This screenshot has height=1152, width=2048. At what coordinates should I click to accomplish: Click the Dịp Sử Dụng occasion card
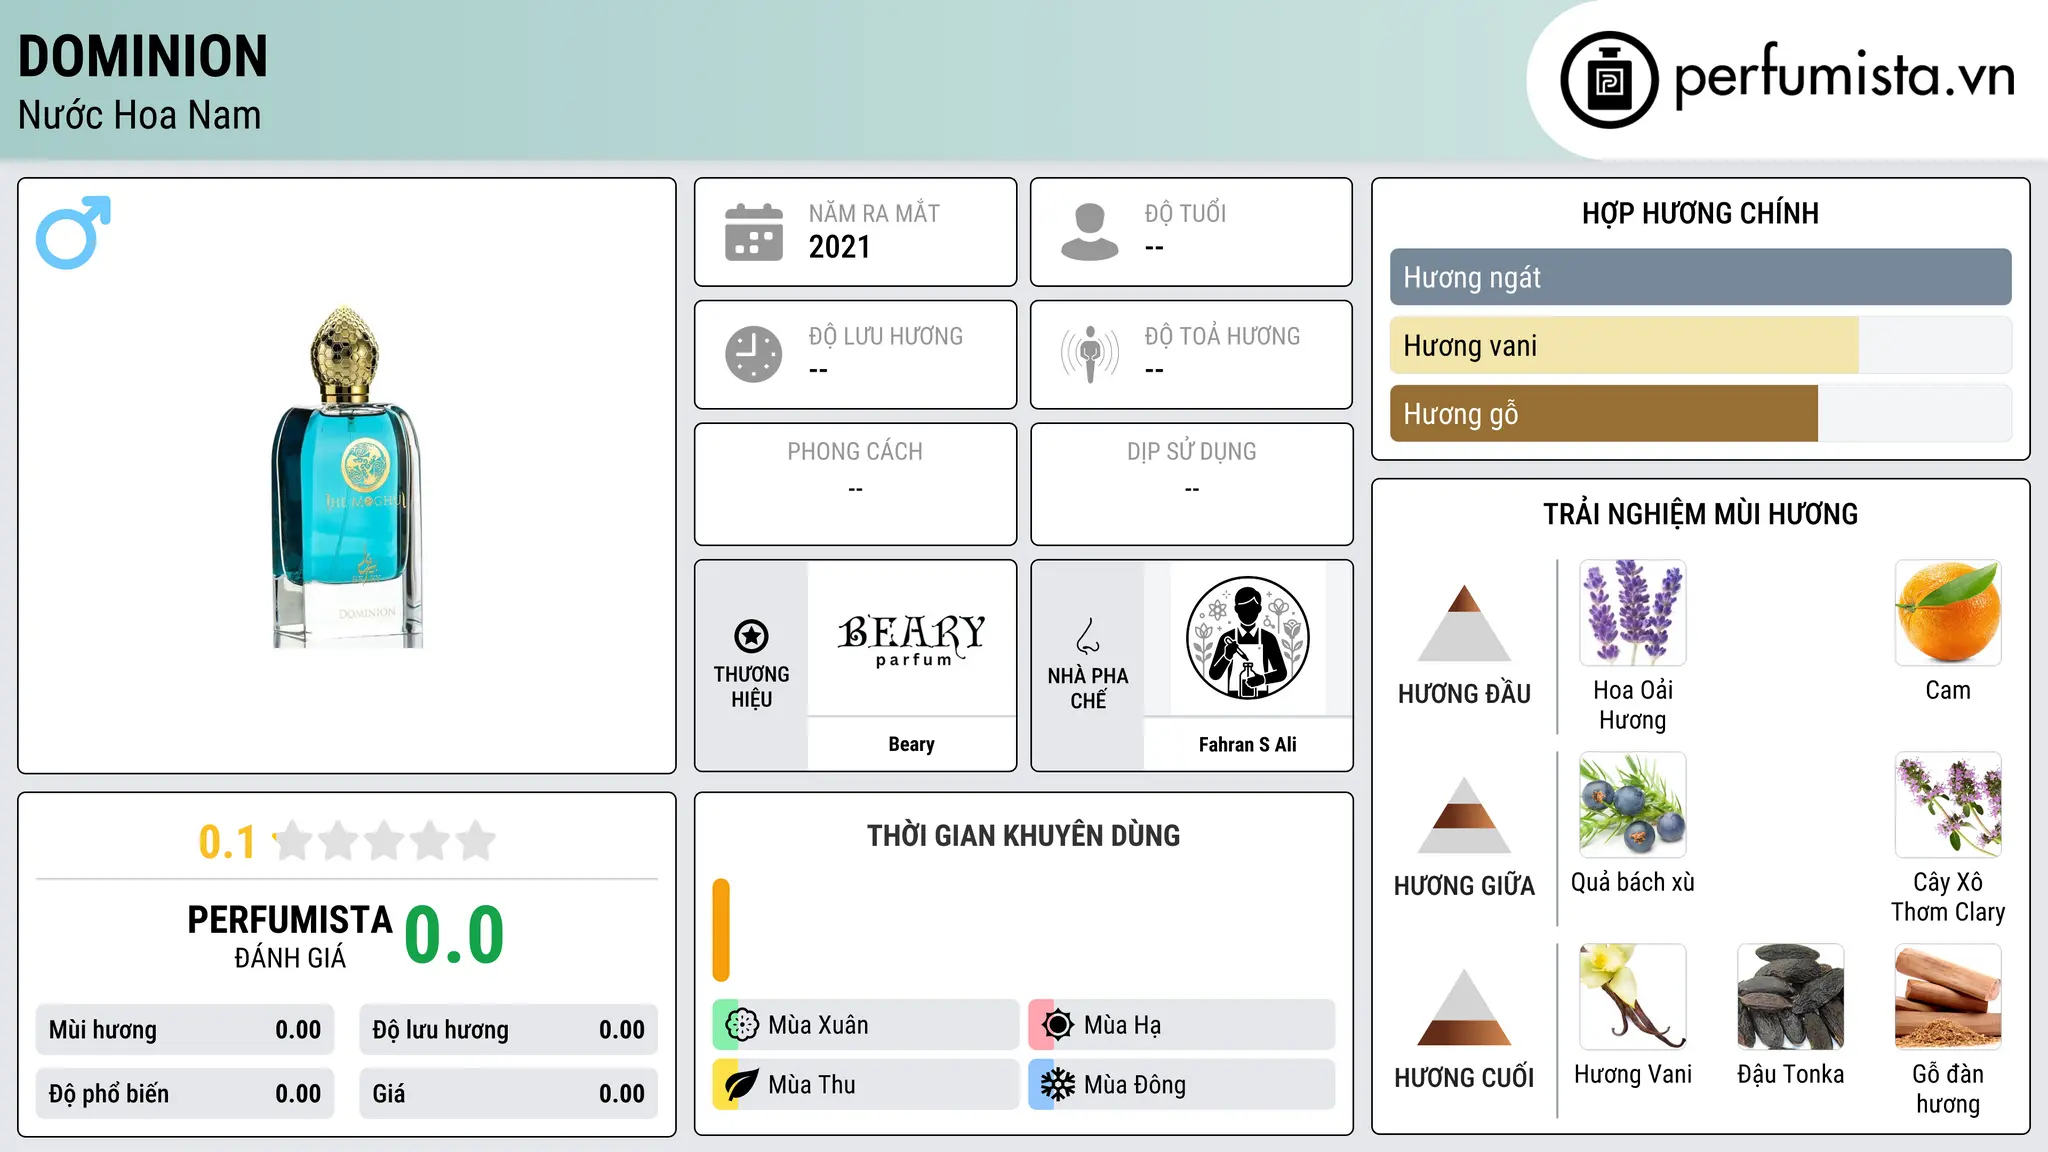(1191, 484)
